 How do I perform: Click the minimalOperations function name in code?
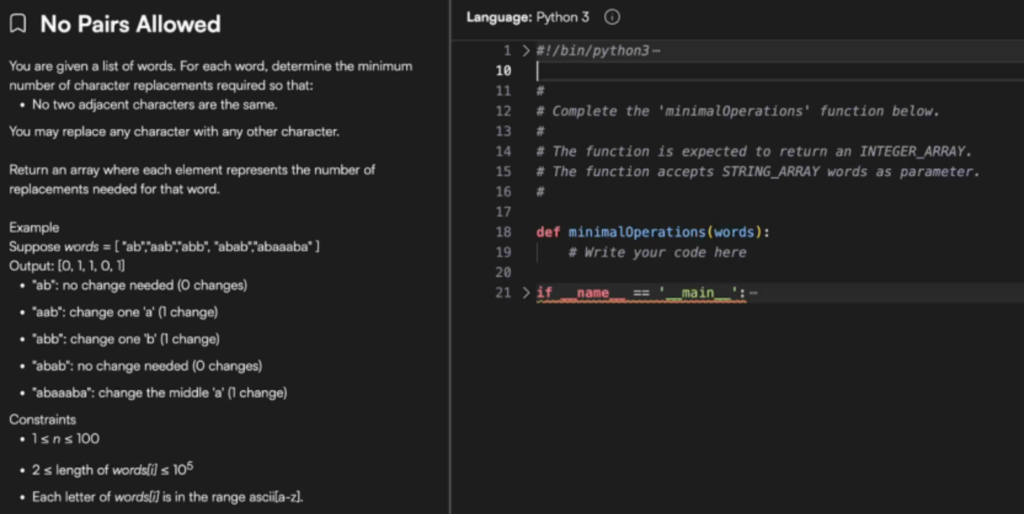pyautogui.click(x=635, y=232)
